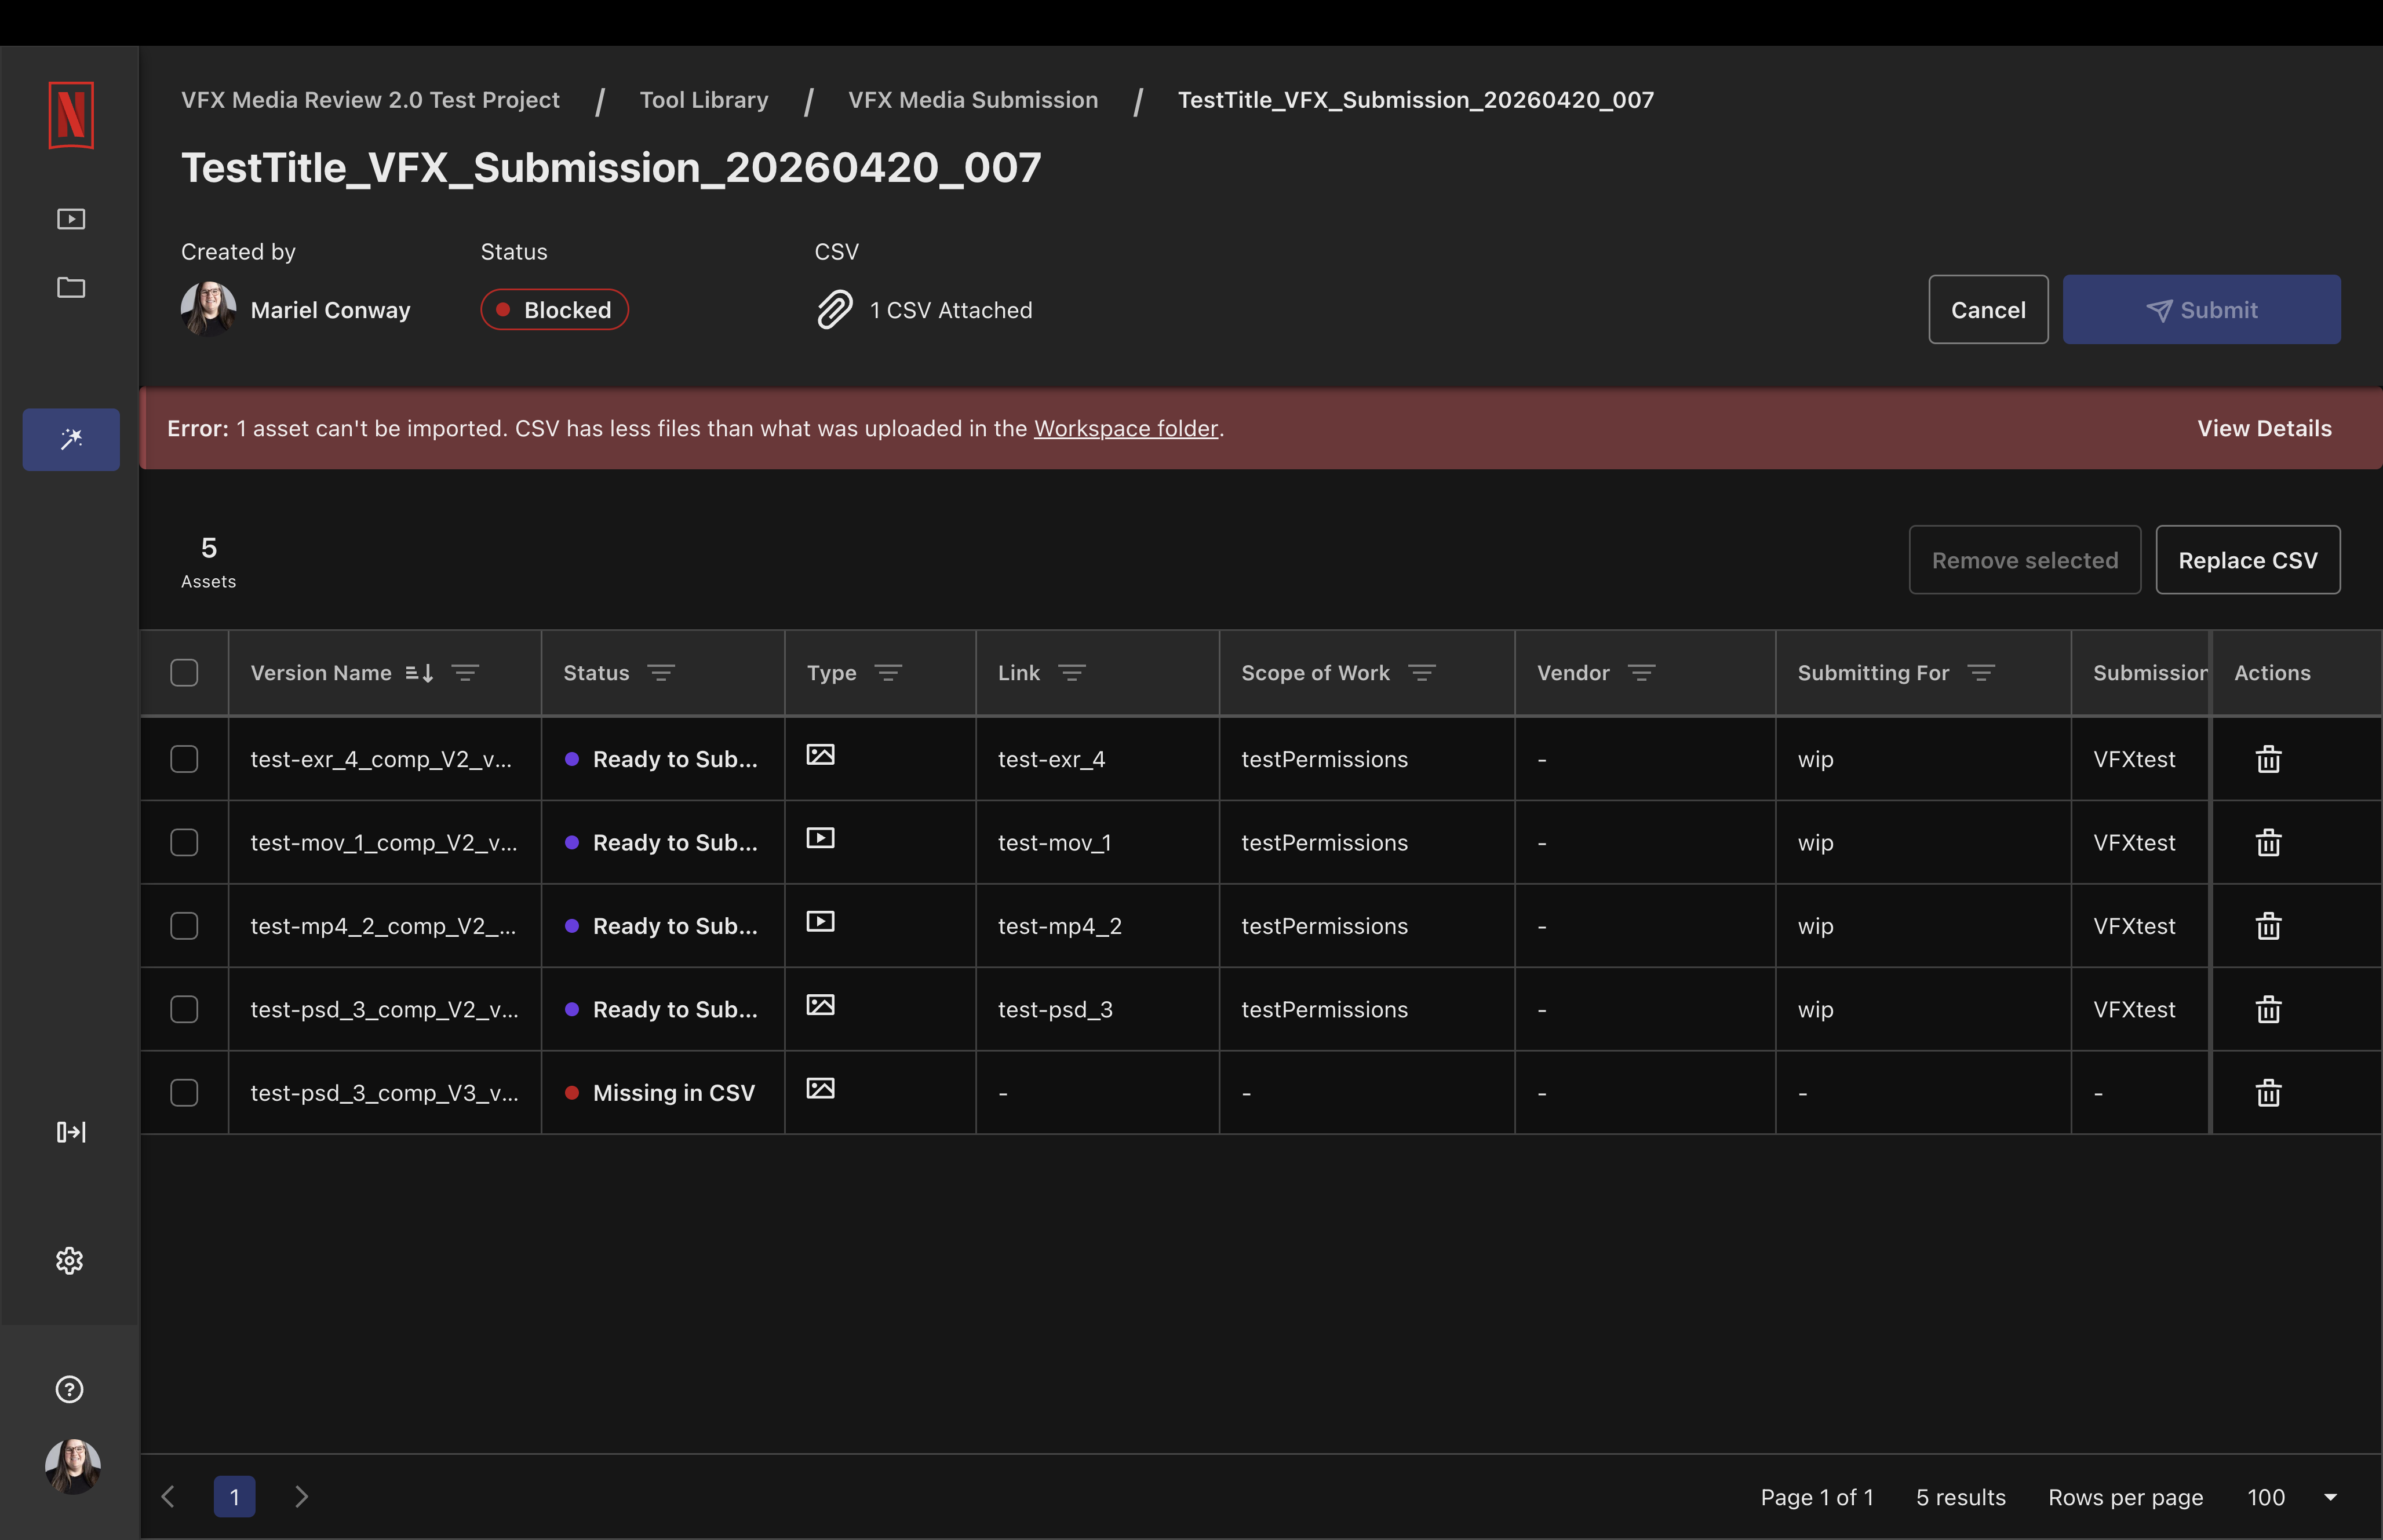The width and height of the screenshot is (2383, 1540).
Task: Open Vendor column filter icon
Action: coord(1642,673)
